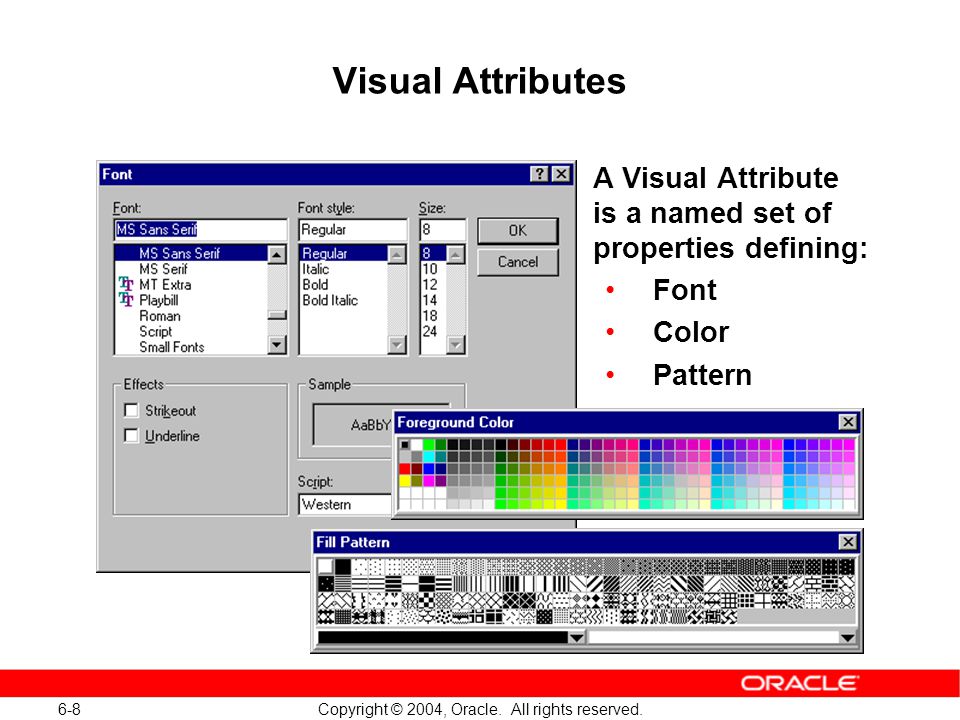Image resolution: width=960 pixels, height=720 pixels.
Task: Select Italic in Font style list
Action: point(316,269)
